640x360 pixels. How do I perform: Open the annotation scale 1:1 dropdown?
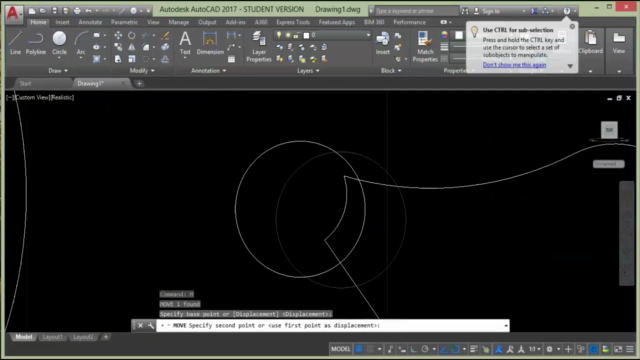point(535,349)
